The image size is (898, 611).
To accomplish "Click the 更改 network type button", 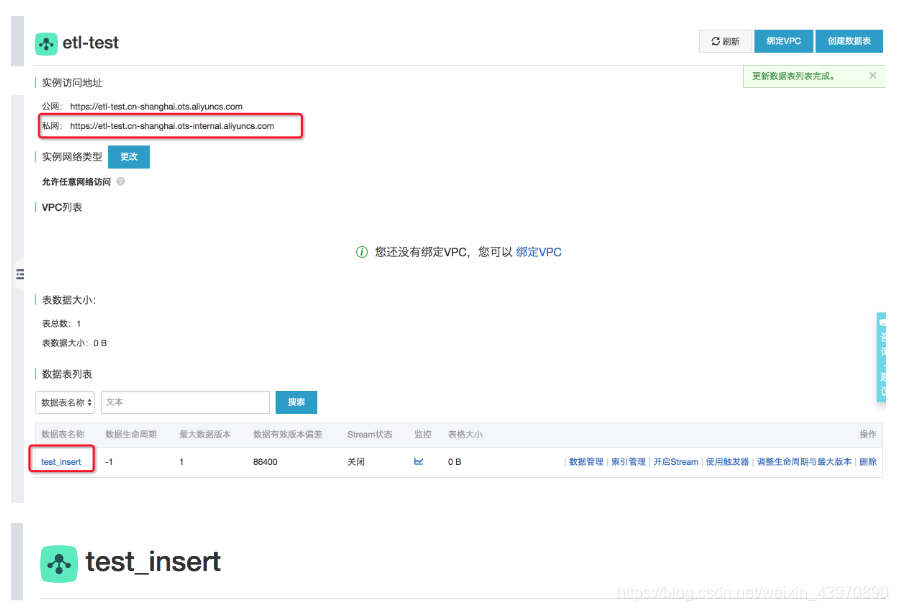I will pyautogui.click(x=129, y=157).
